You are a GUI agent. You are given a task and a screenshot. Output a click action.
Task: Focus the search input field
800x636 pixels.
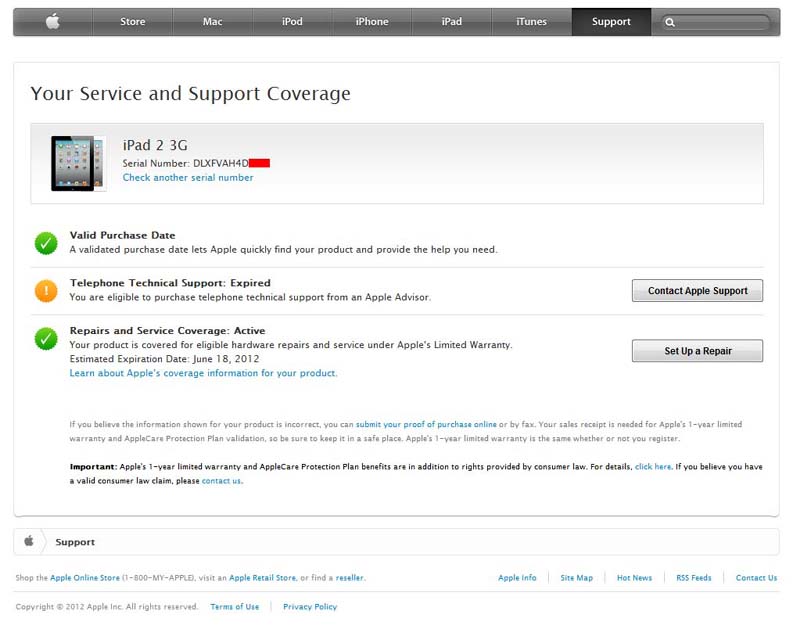[x=716, y=22]
